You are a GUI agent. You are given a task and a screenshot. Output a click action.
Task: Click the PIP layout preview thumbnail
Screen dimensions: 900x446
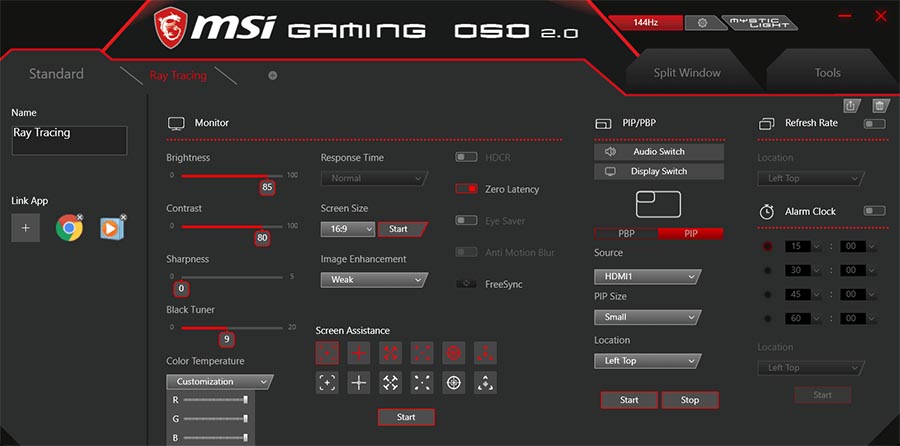(658, 204)
